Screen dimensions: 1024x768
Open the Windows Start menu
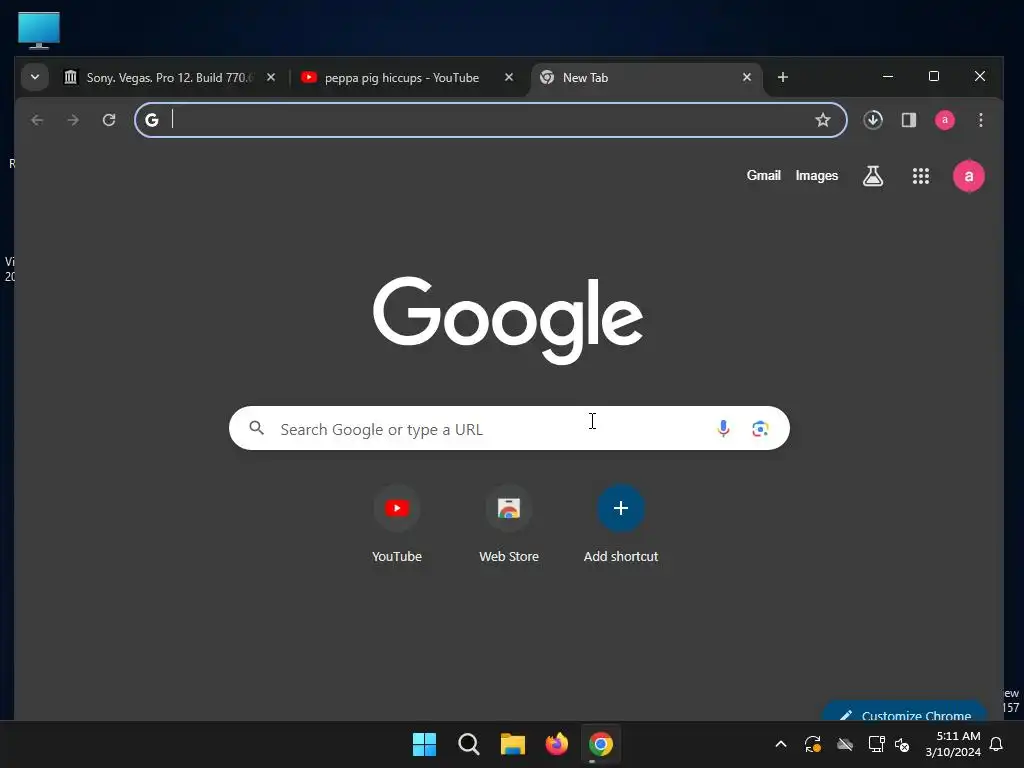click(x=424, y=744)
